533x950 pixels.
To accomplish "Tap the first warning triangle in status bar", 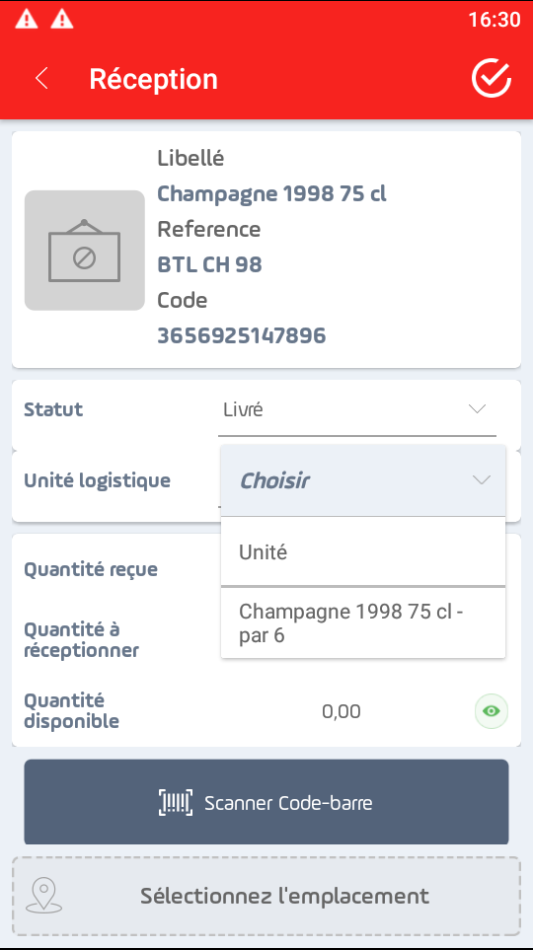I will coord(26,19).
